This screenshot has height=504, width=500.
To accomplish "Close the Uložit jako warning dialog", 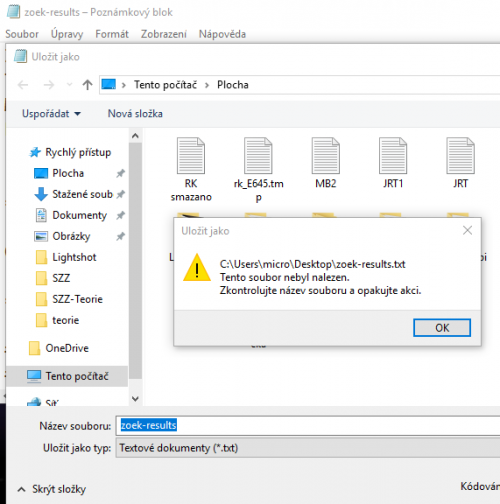I will pyautogui.click(x=467, y=230).
